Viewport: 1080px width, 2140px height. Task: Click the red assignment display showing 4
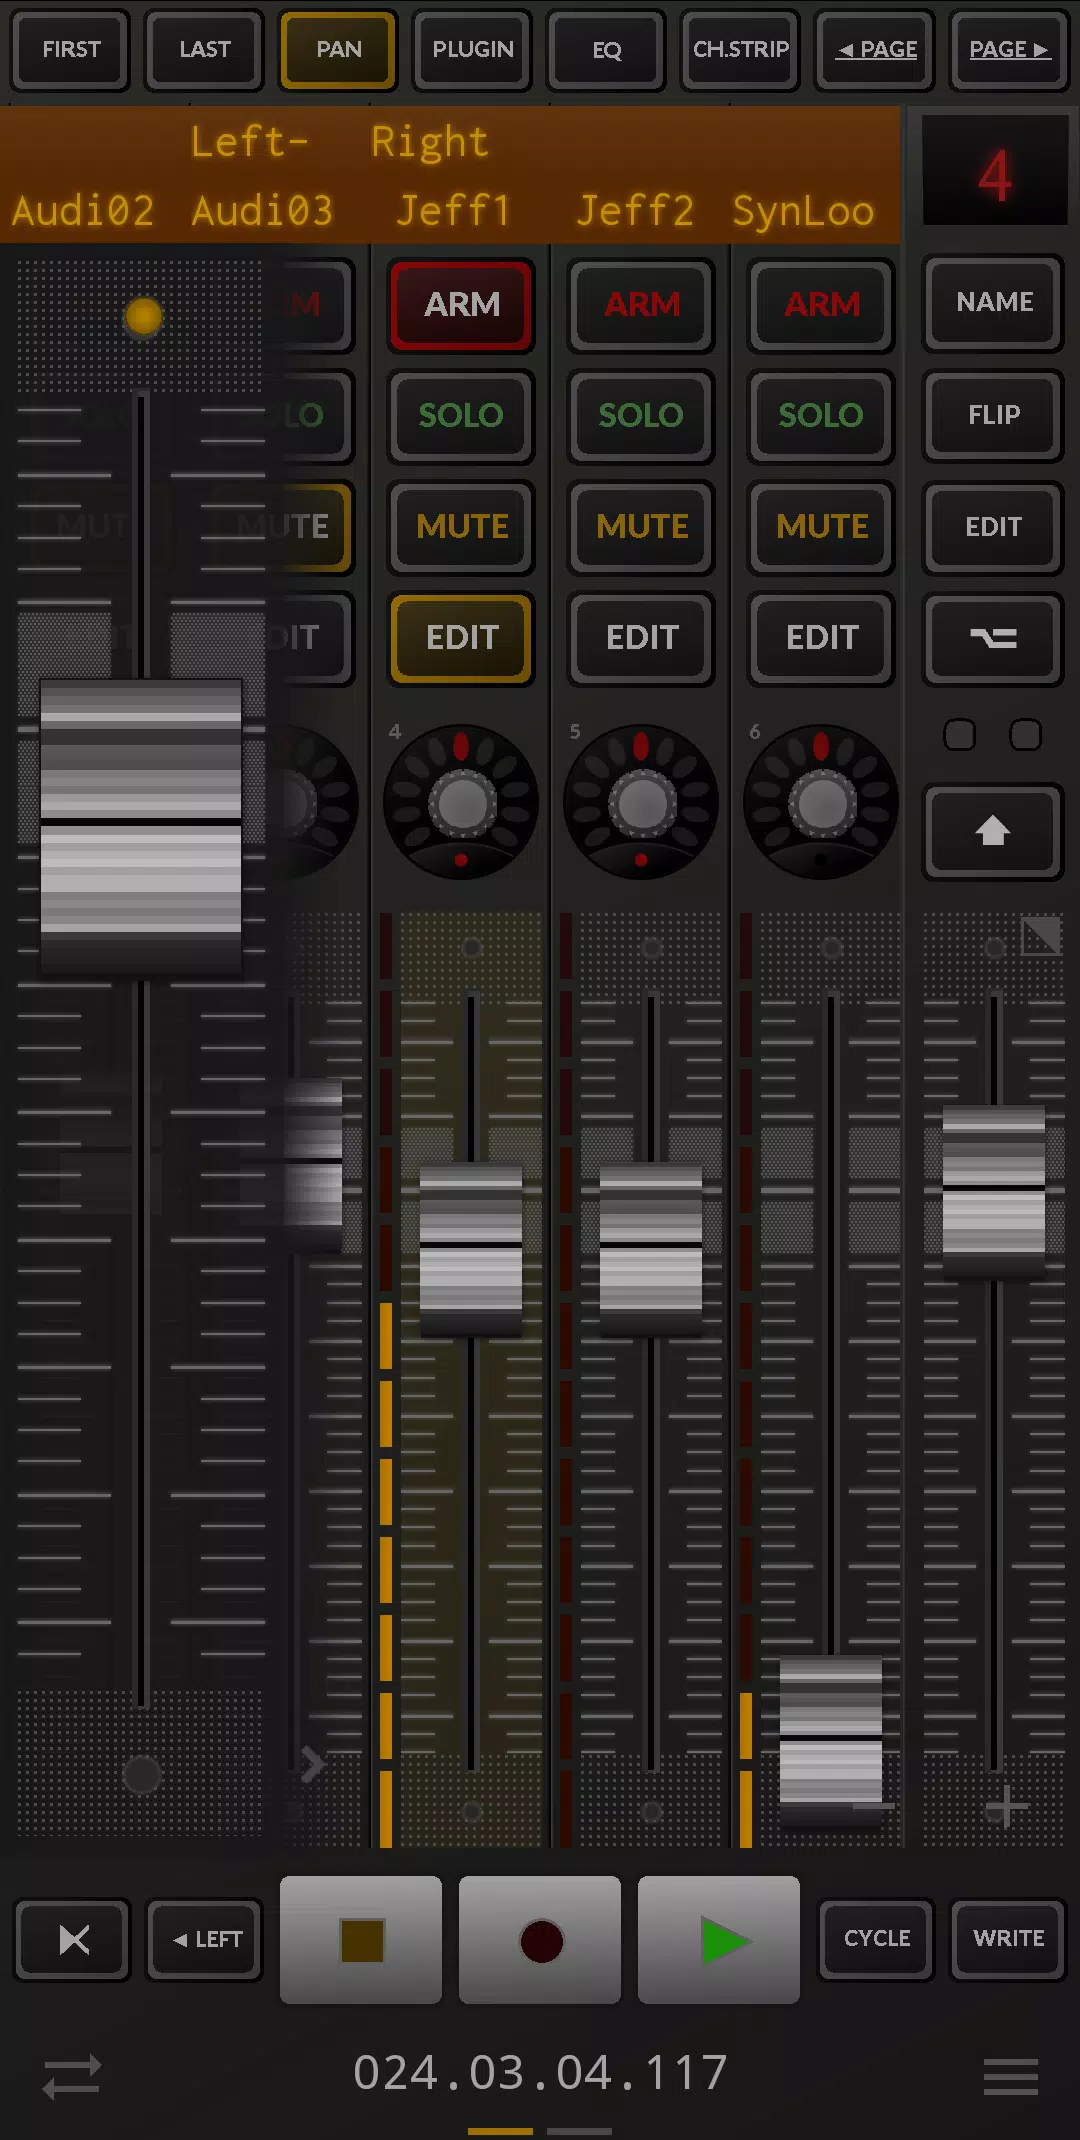click(x=994, y=172)
